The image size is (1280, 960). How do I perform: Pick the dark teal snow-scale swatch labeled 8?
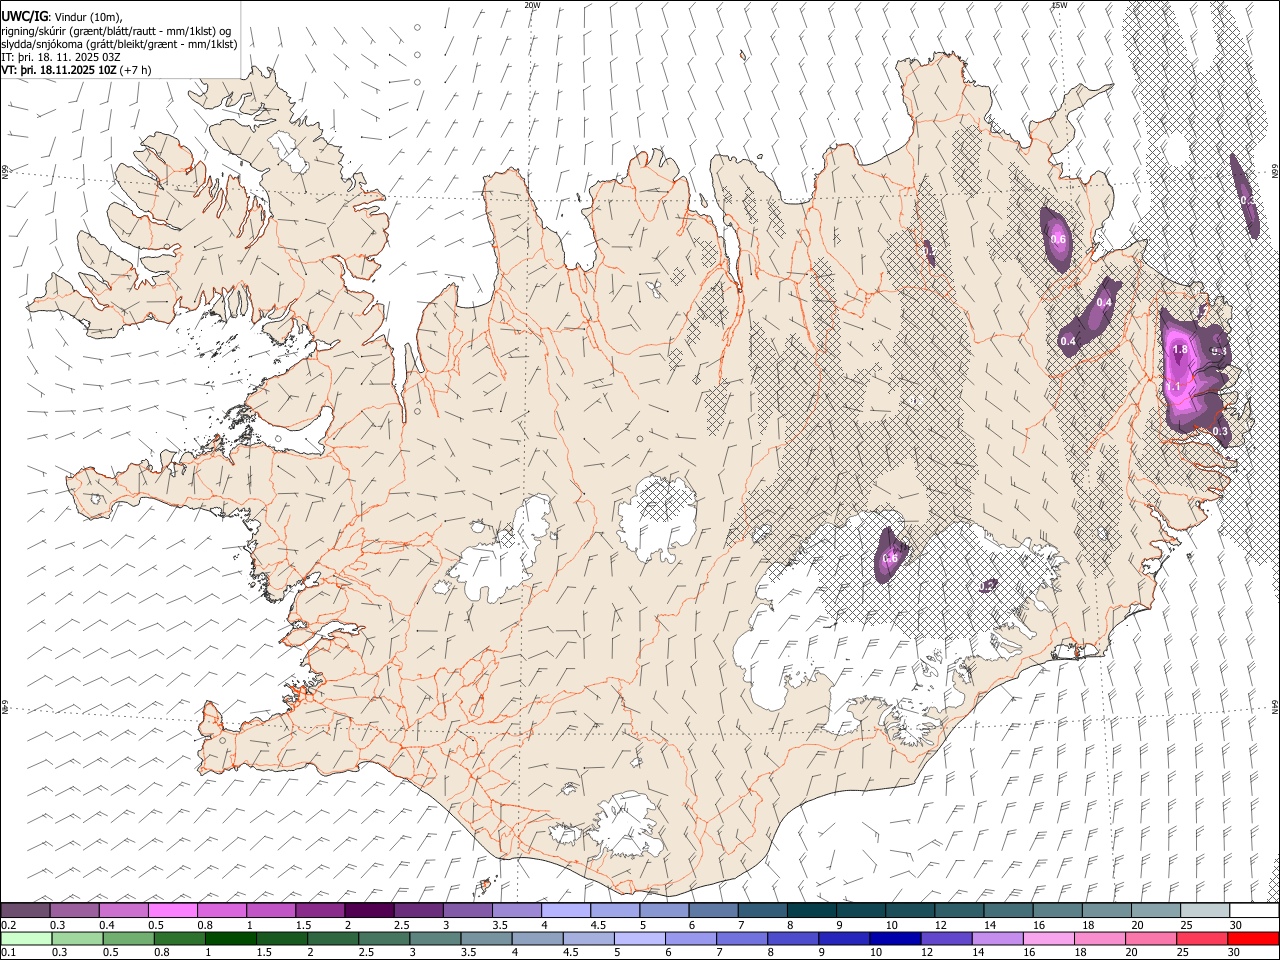(812, 910)
